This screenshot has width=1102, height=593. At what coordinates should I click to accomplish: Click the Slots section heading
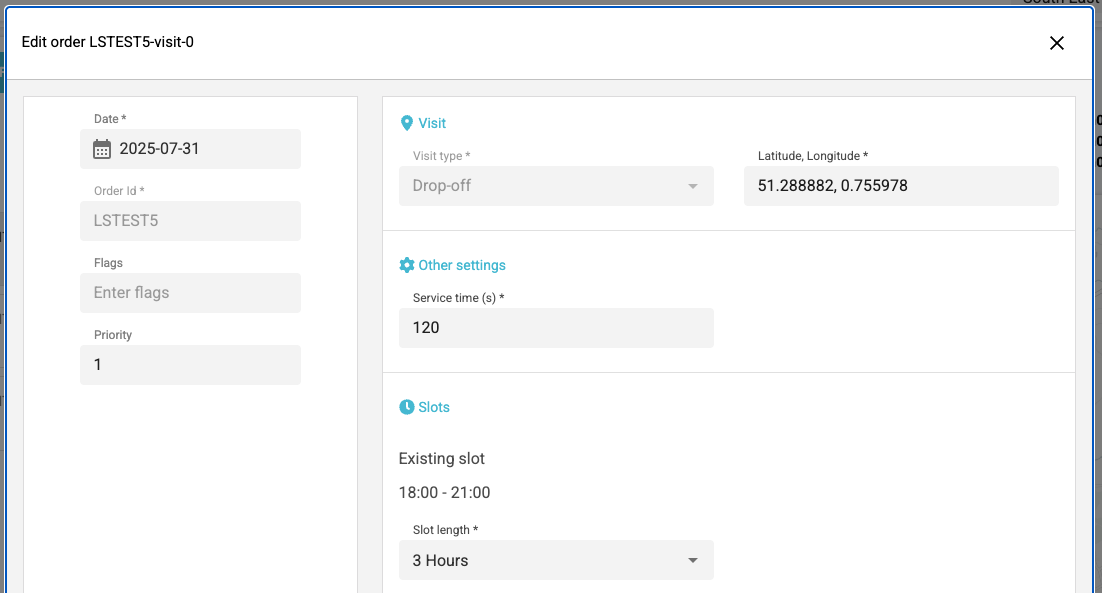[x=434, y=407]
